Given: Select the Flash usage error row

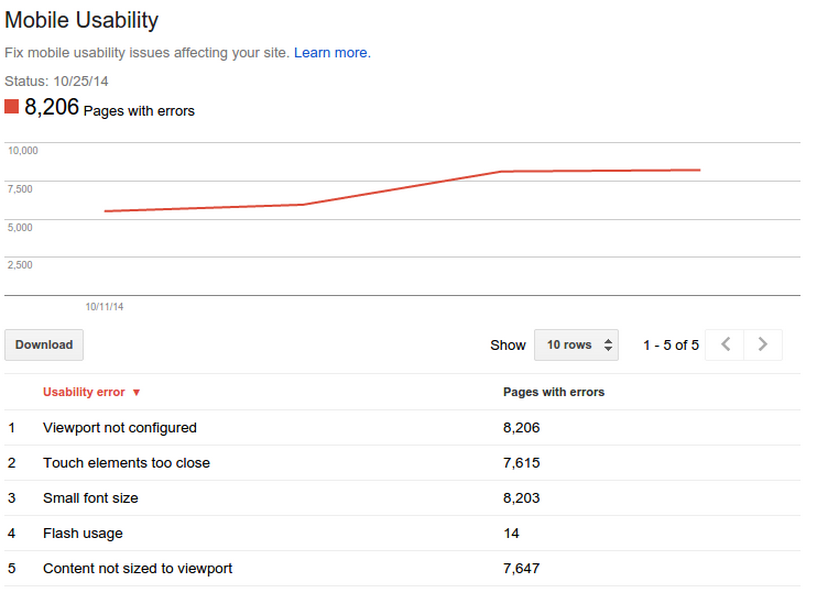Looking at the screenshot, I should pos(83,533).
